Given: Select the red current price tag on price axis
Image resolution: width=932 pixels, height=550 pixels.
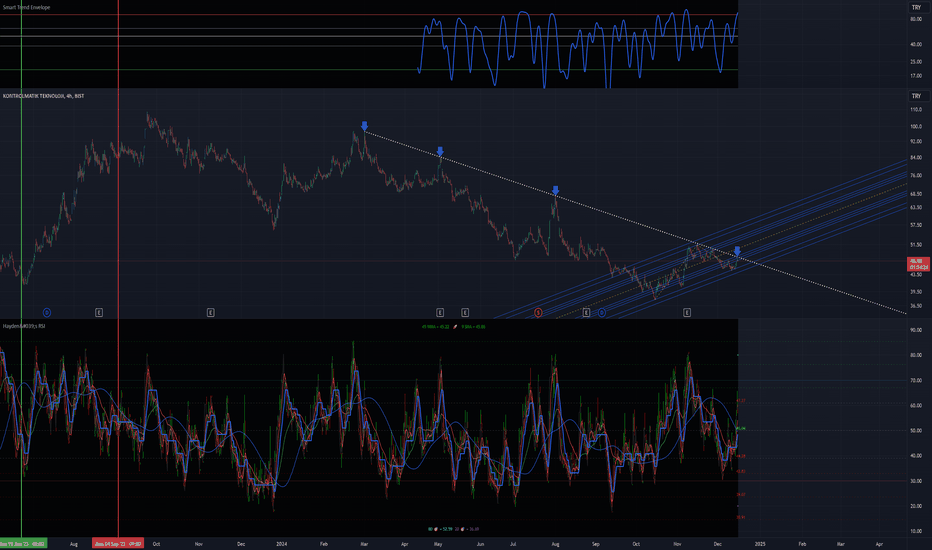Looking at the screenshot, I should click(918, 264).
